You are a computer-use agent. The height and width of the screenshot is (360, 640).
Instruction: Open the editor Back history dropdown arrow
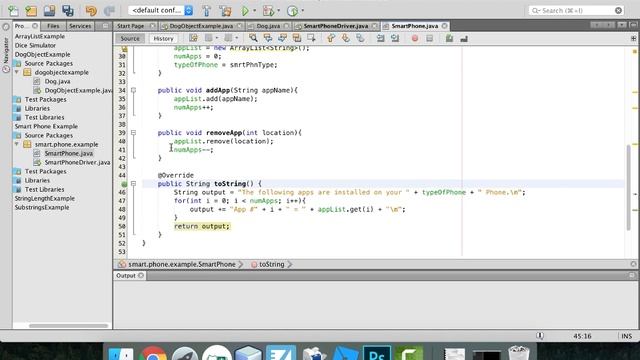pyautogui.click(x=216, y=38)
